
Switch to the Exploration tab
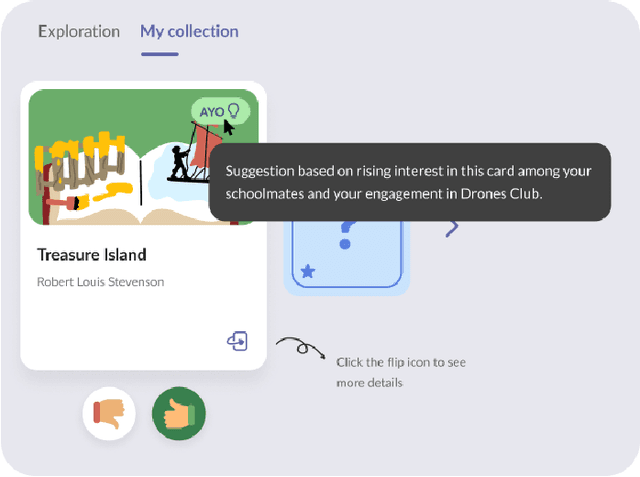click(78, 31)
